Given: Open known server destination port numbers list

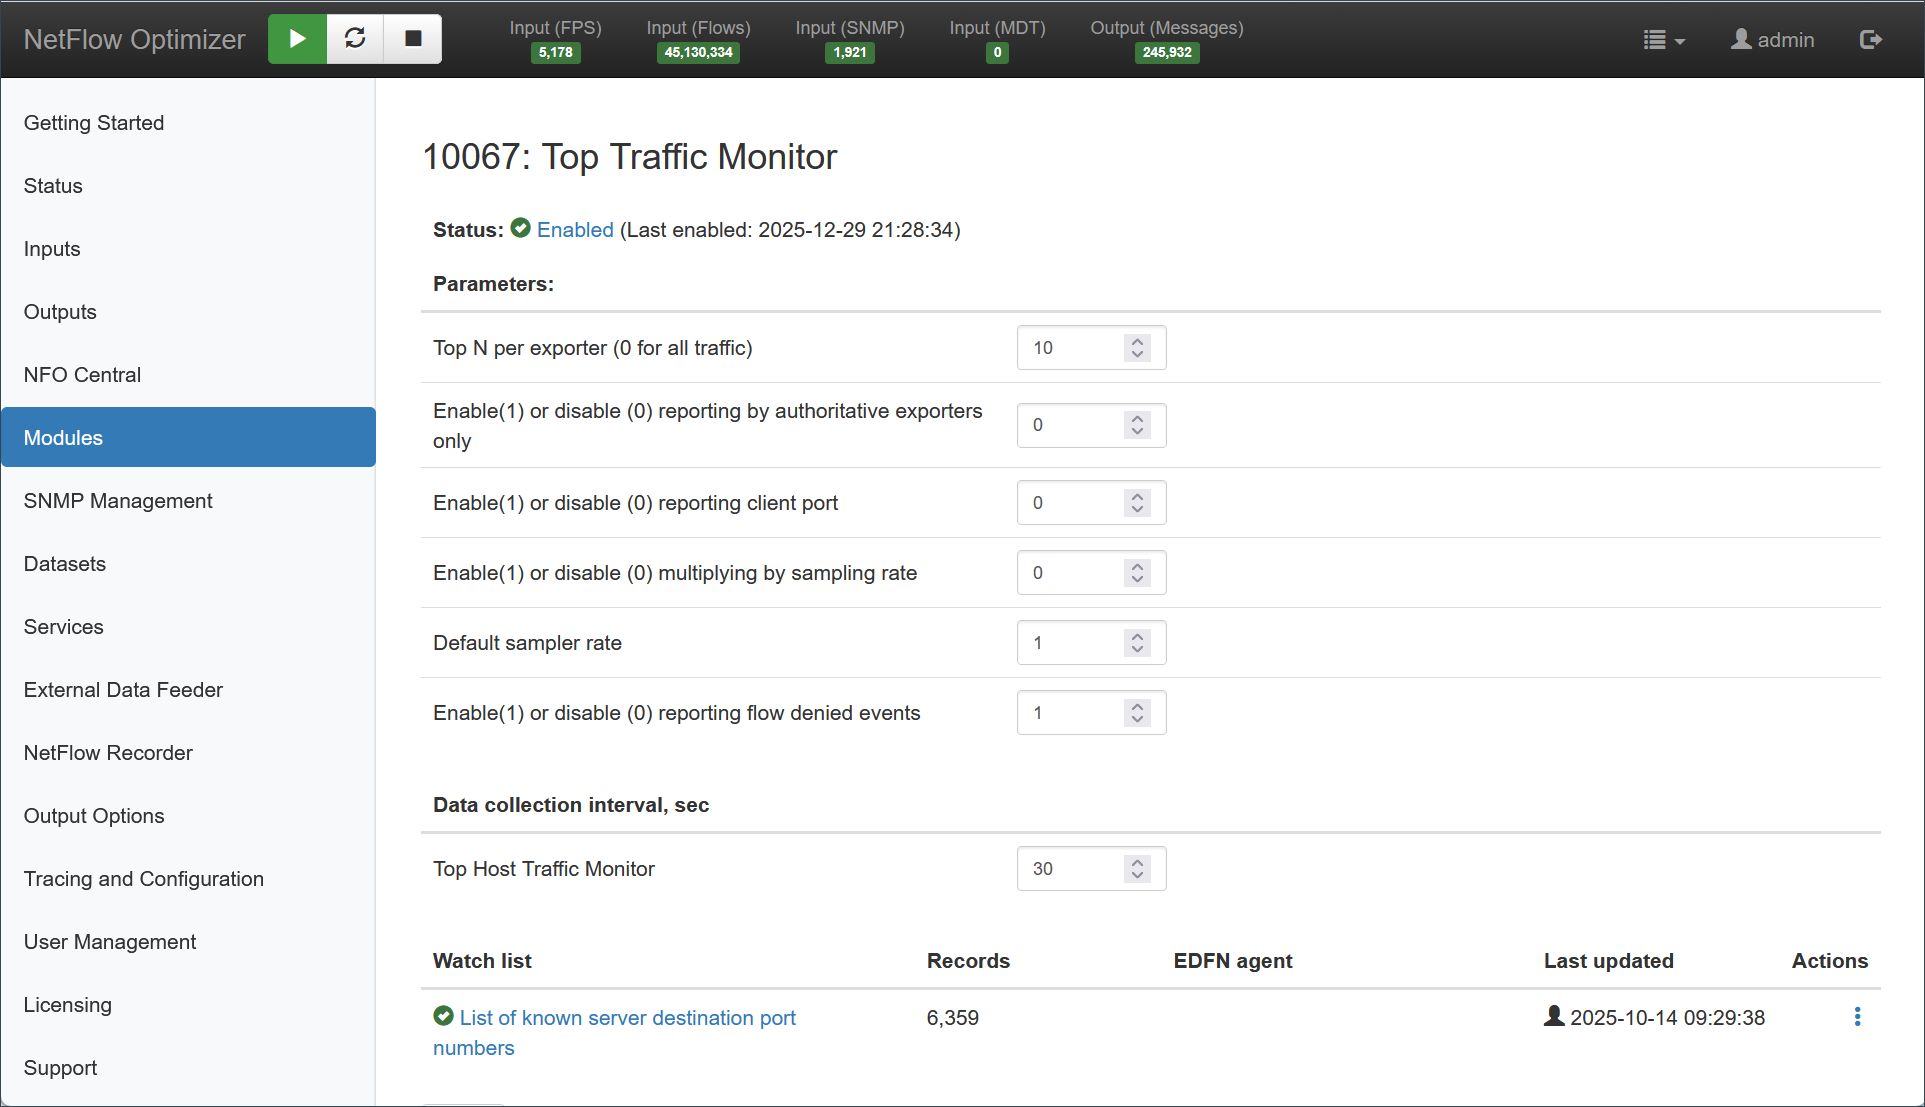Looking at the screenshot, I should [627, 1018].
